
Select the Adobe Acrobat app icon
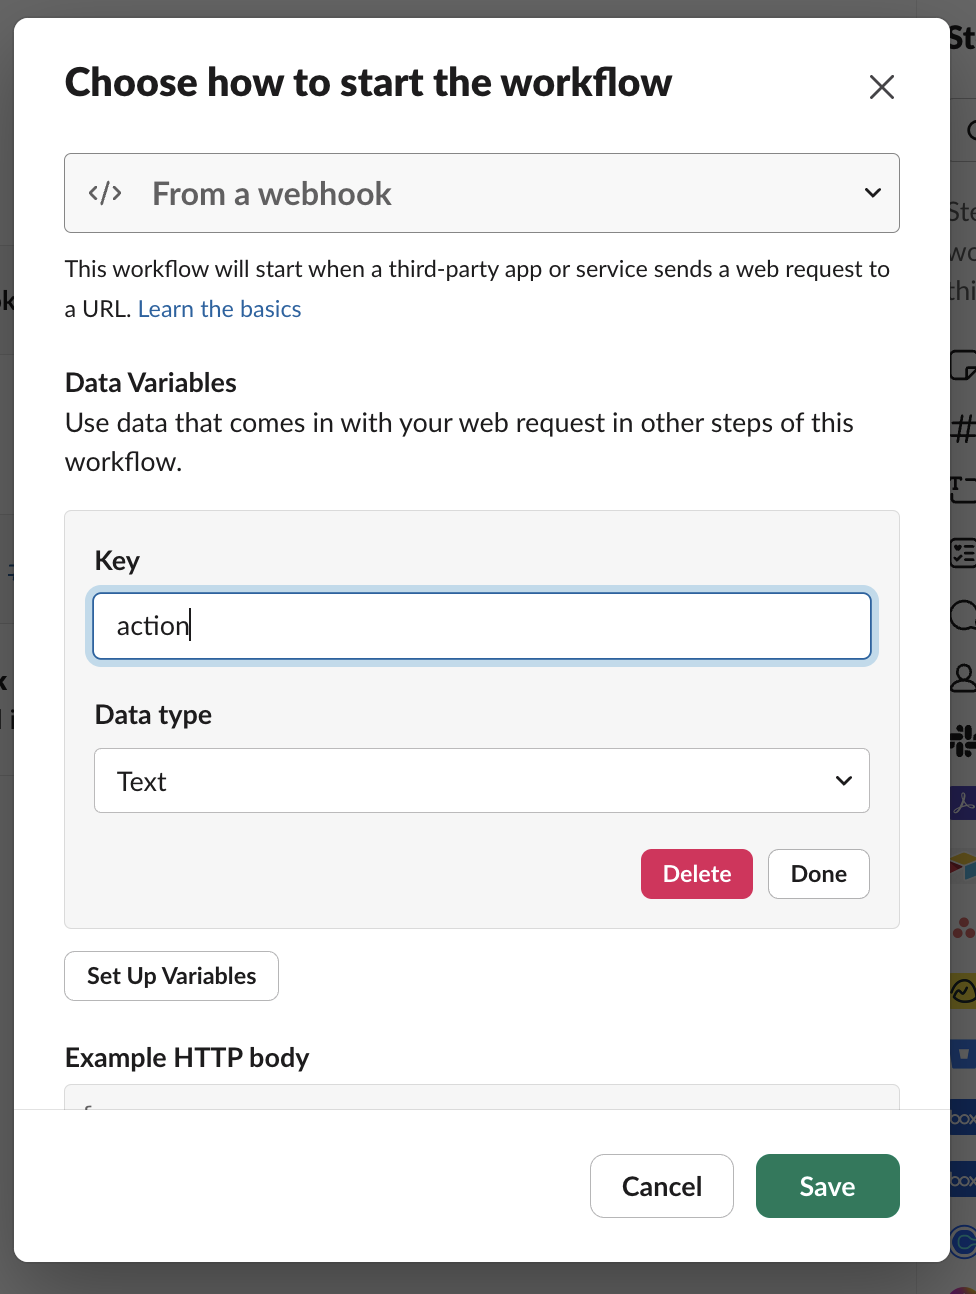tap(963, 802)
